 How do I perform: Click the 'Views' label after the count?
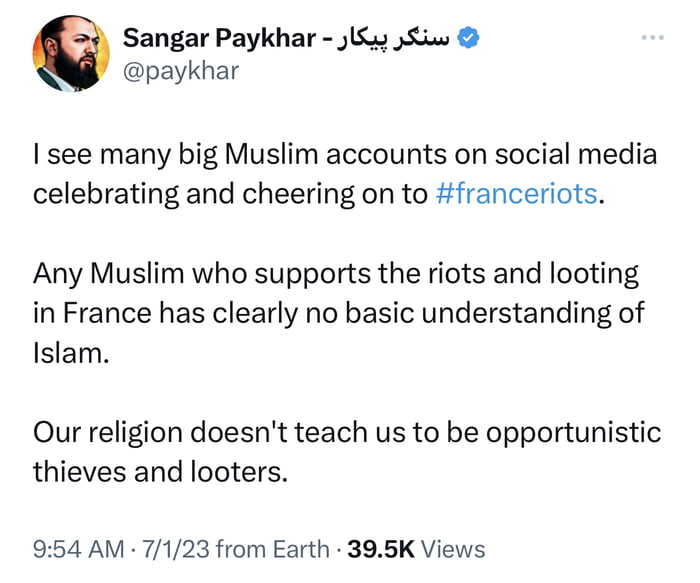tap(453, 548)
